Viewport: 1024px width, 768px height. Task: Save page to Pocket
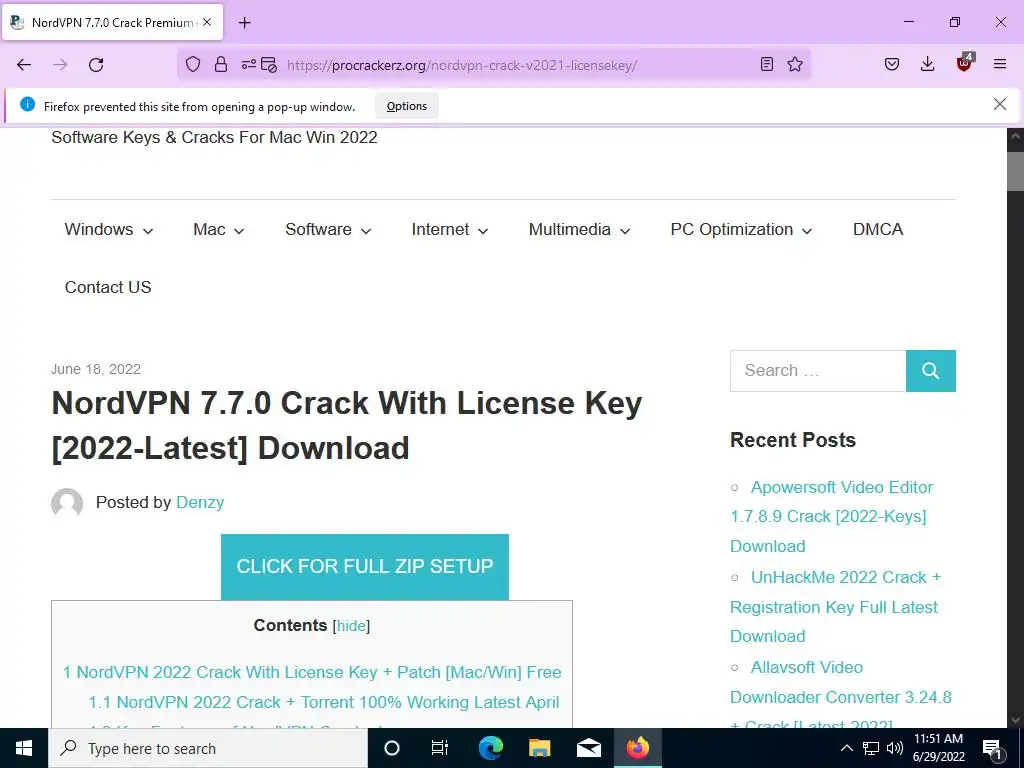pos(892,64)
